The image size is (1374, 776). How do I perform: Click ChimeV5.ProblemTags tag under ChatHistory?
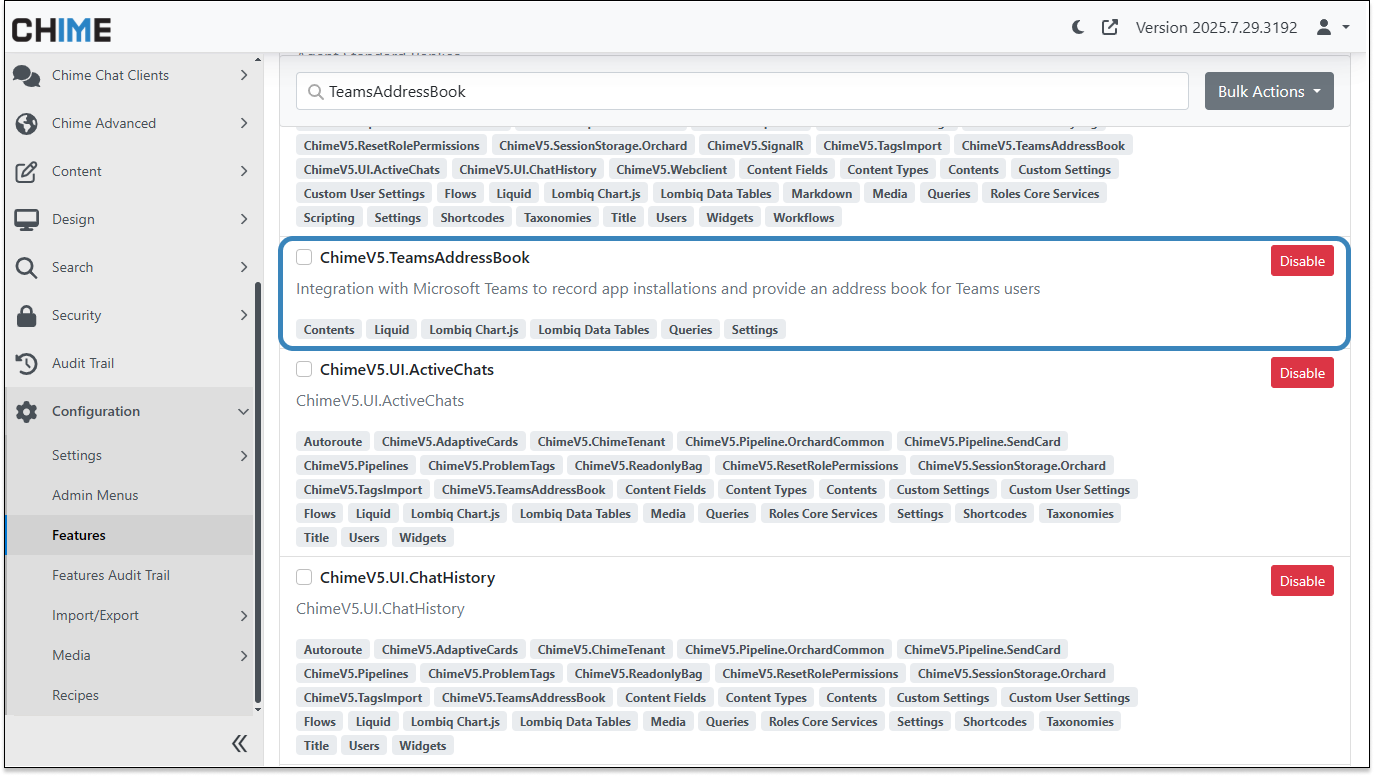tap(491, 673)
